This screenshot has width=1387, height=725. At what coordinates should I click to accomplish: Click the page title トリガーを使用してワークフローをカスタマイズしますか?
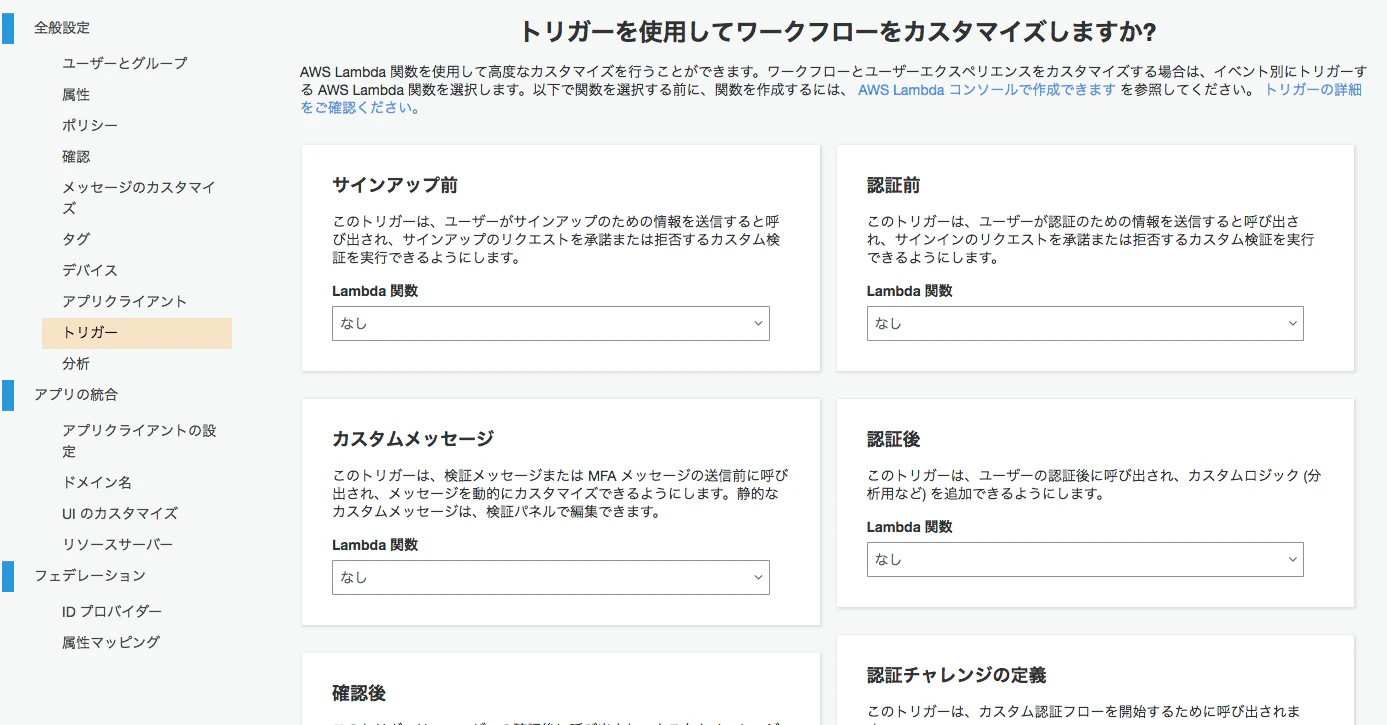(838, 32)
